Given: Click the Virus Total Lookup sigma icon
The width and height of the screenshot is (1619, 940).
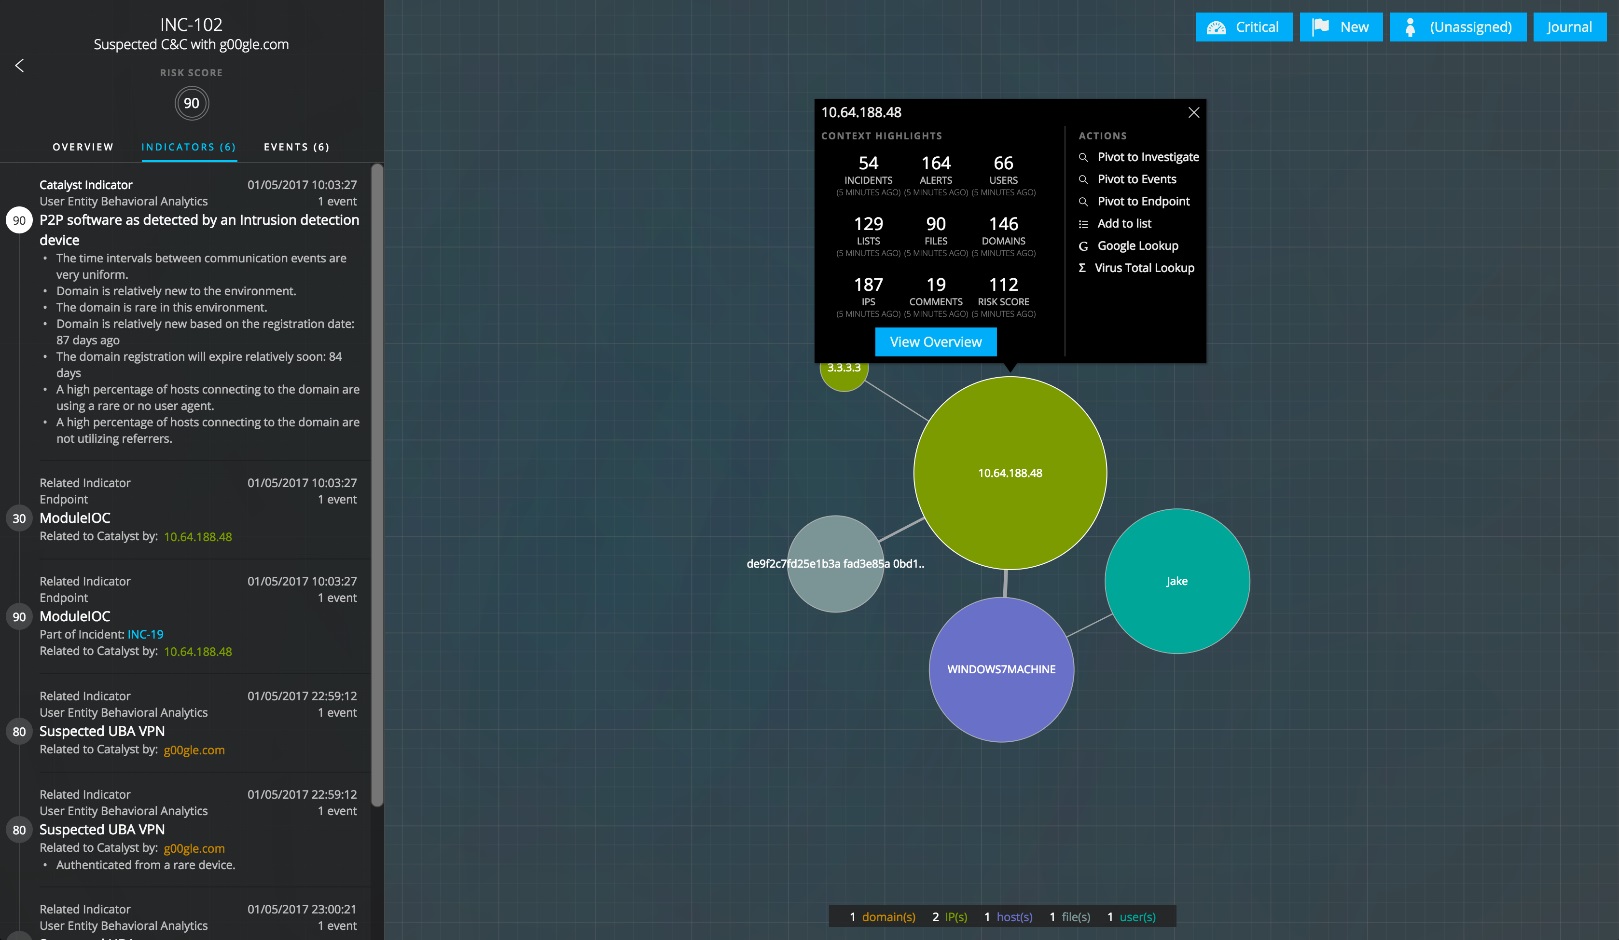Looking at the screenshot, I should (x=1082, y=268).
